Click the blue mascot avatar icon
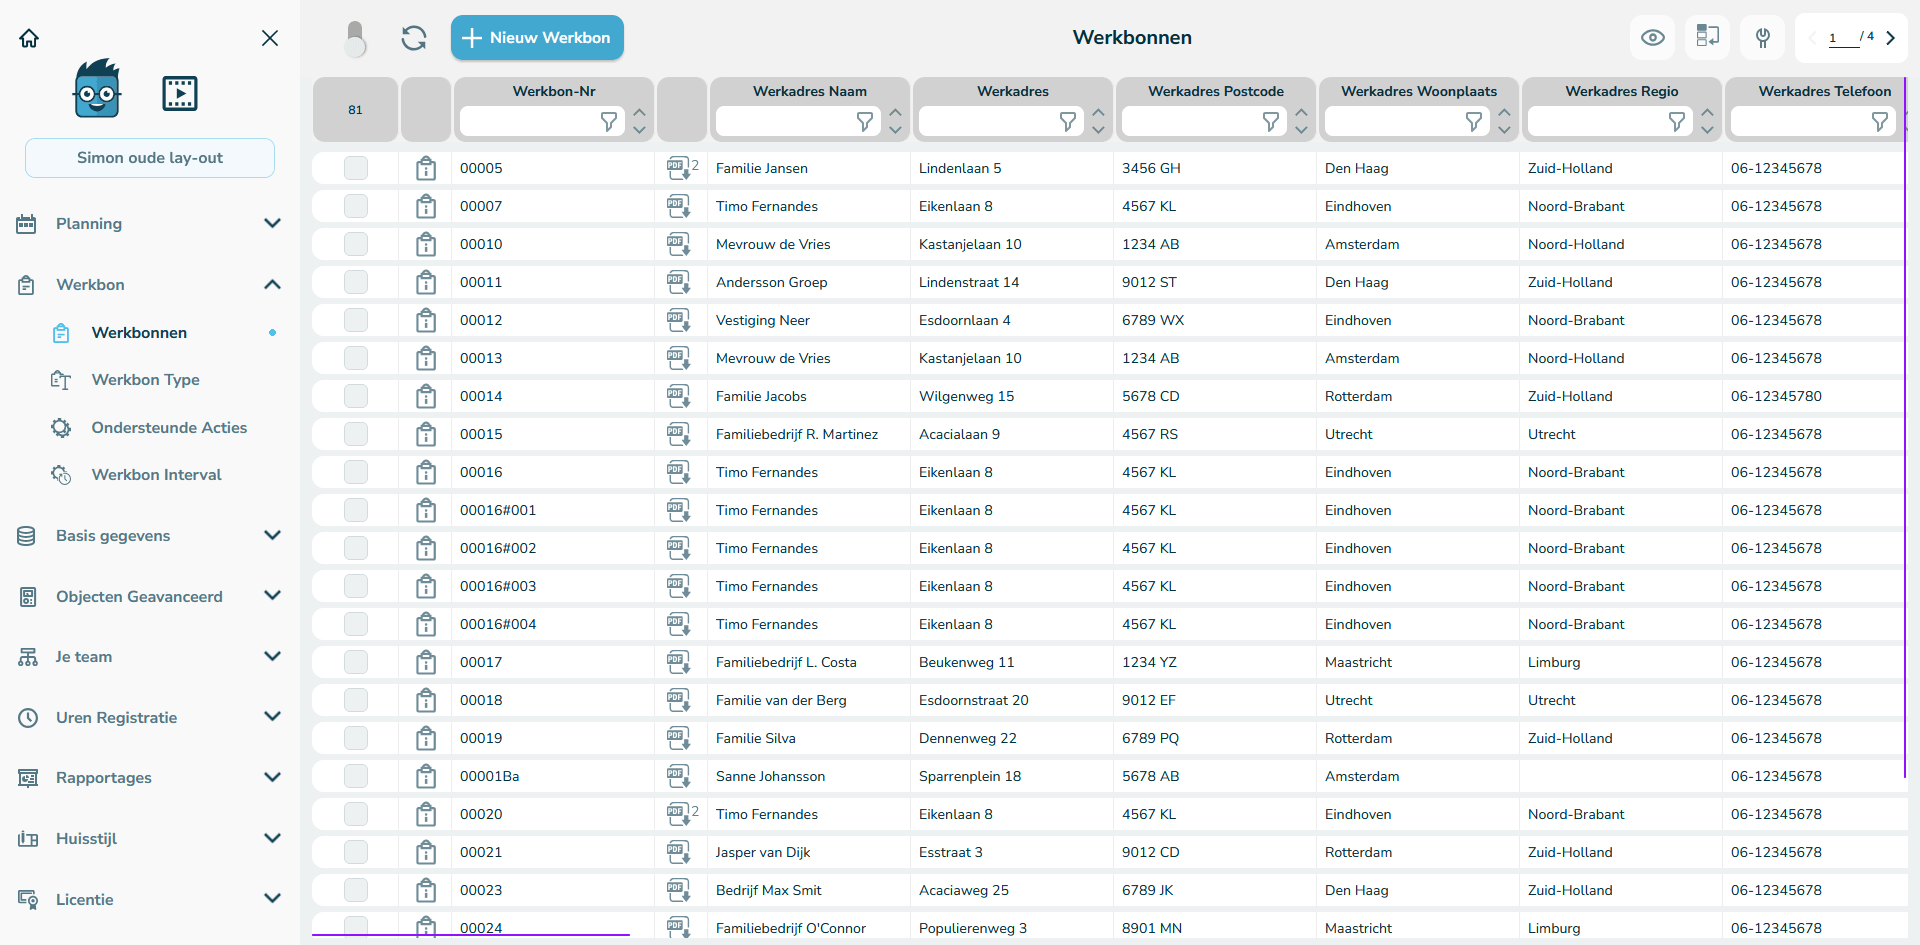The image size is (1920, 945). click(97, 89)
